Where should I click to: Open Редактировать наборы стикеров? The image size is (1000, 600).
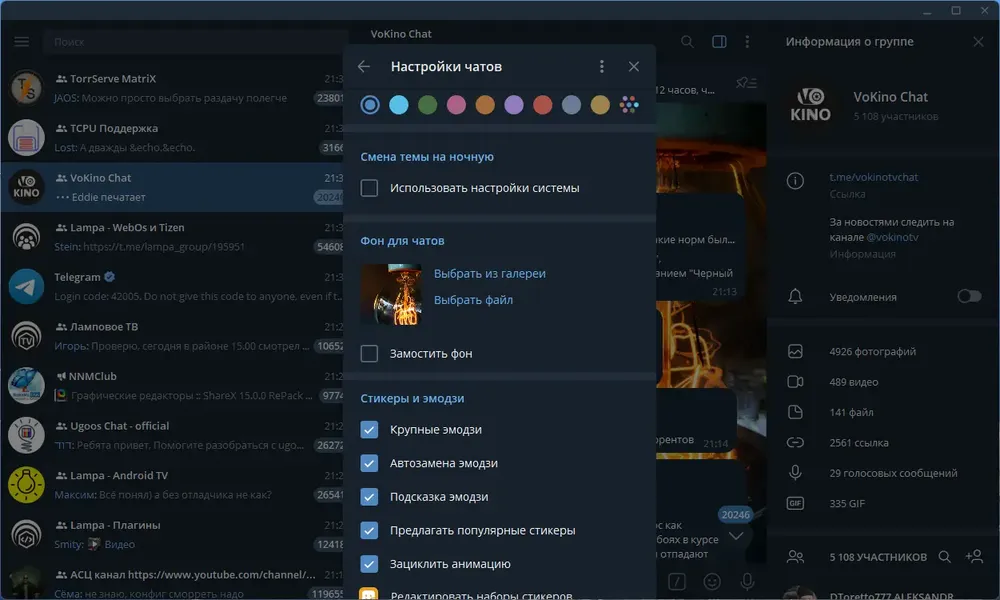(481, 596)
